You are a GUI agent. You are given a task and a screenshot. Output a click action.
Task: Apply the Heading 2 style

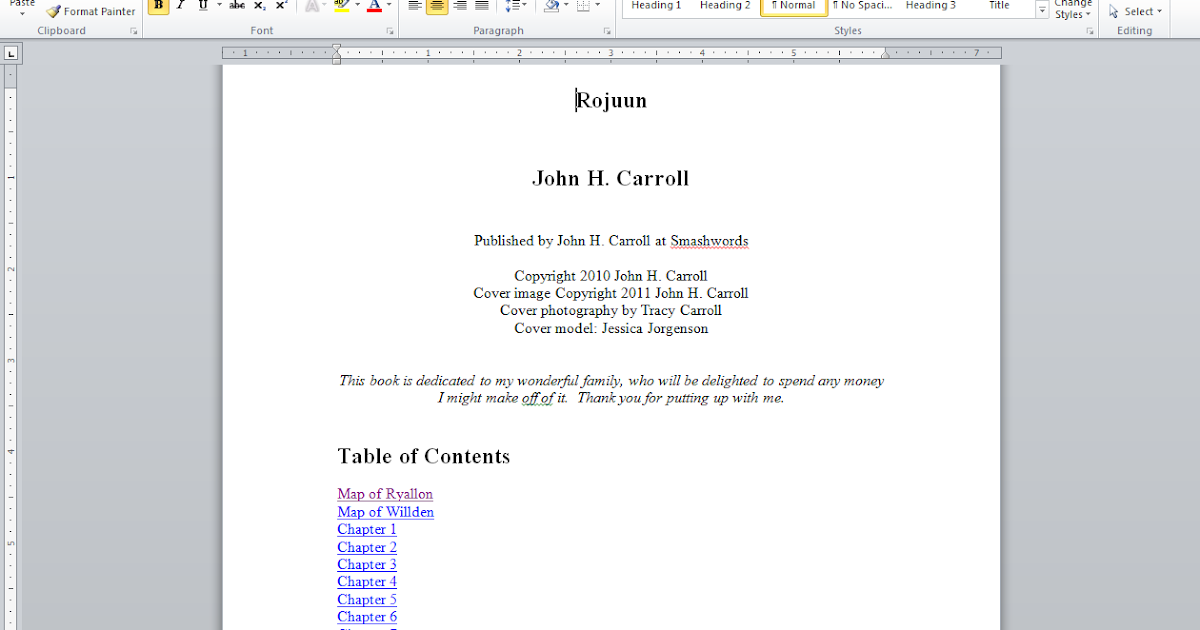pos(725,6)
